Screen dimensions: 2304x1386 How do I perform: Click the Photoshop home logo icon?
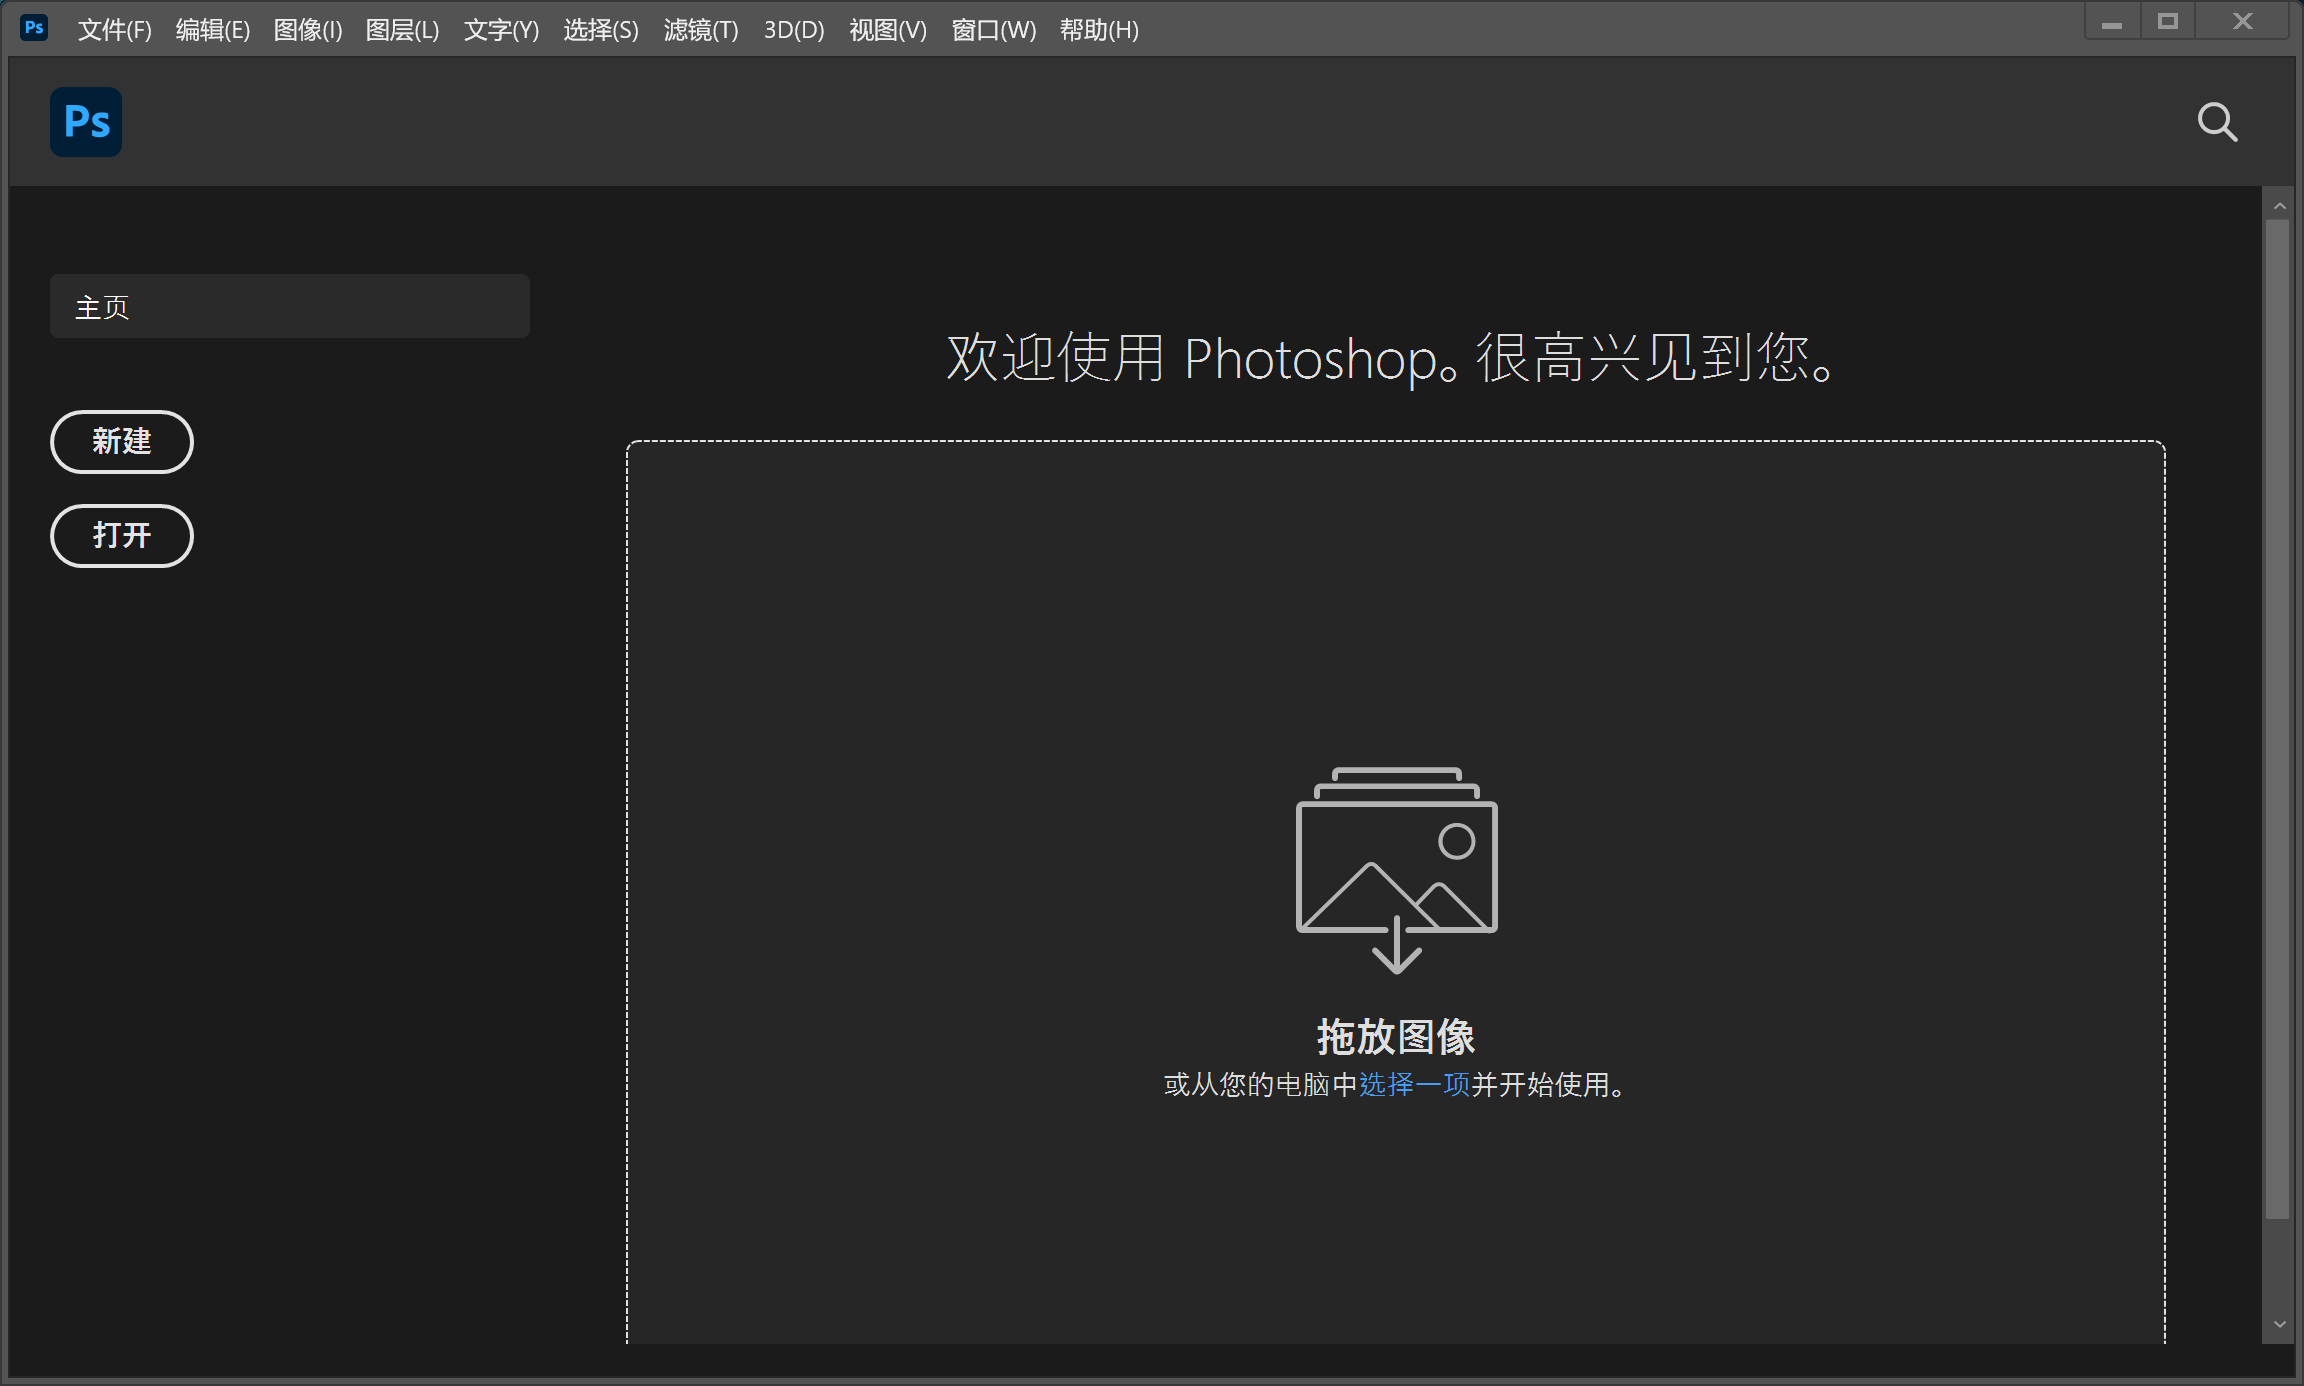(86, 122)
